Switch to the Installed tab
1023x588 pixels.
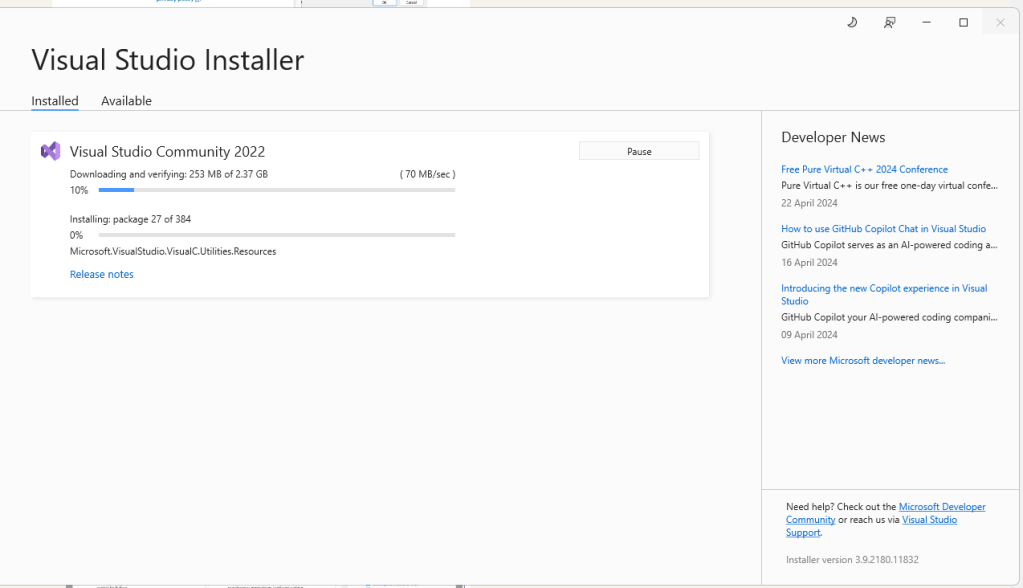point(55,101)
